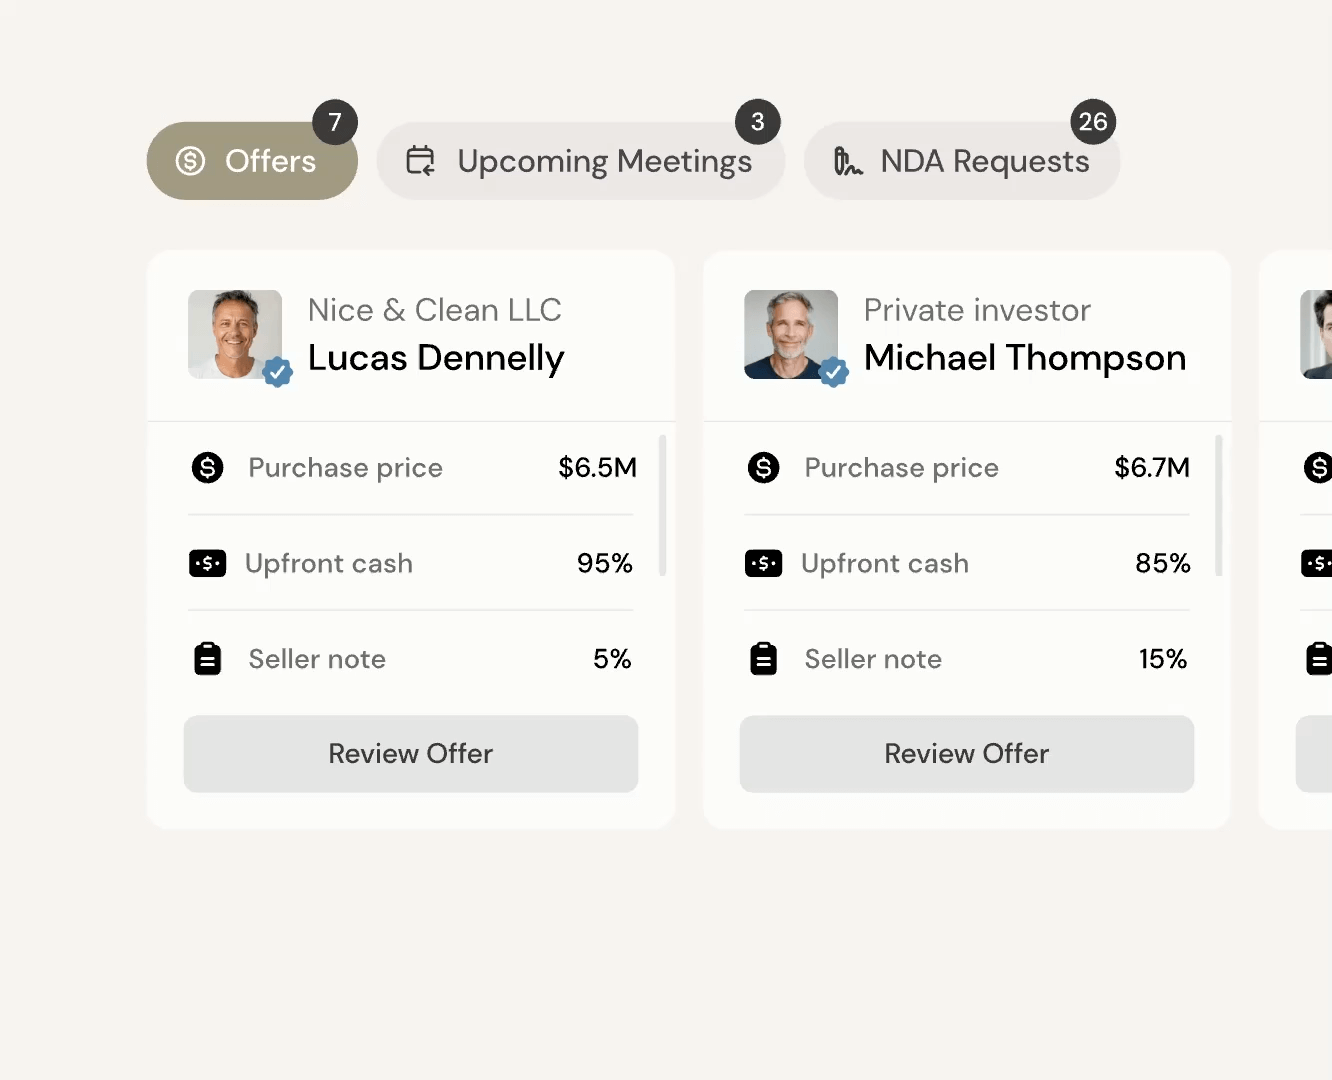Click the 26 badge on NDA Requests
The image size is (1332, 1080).
[x=1093, y=122]
